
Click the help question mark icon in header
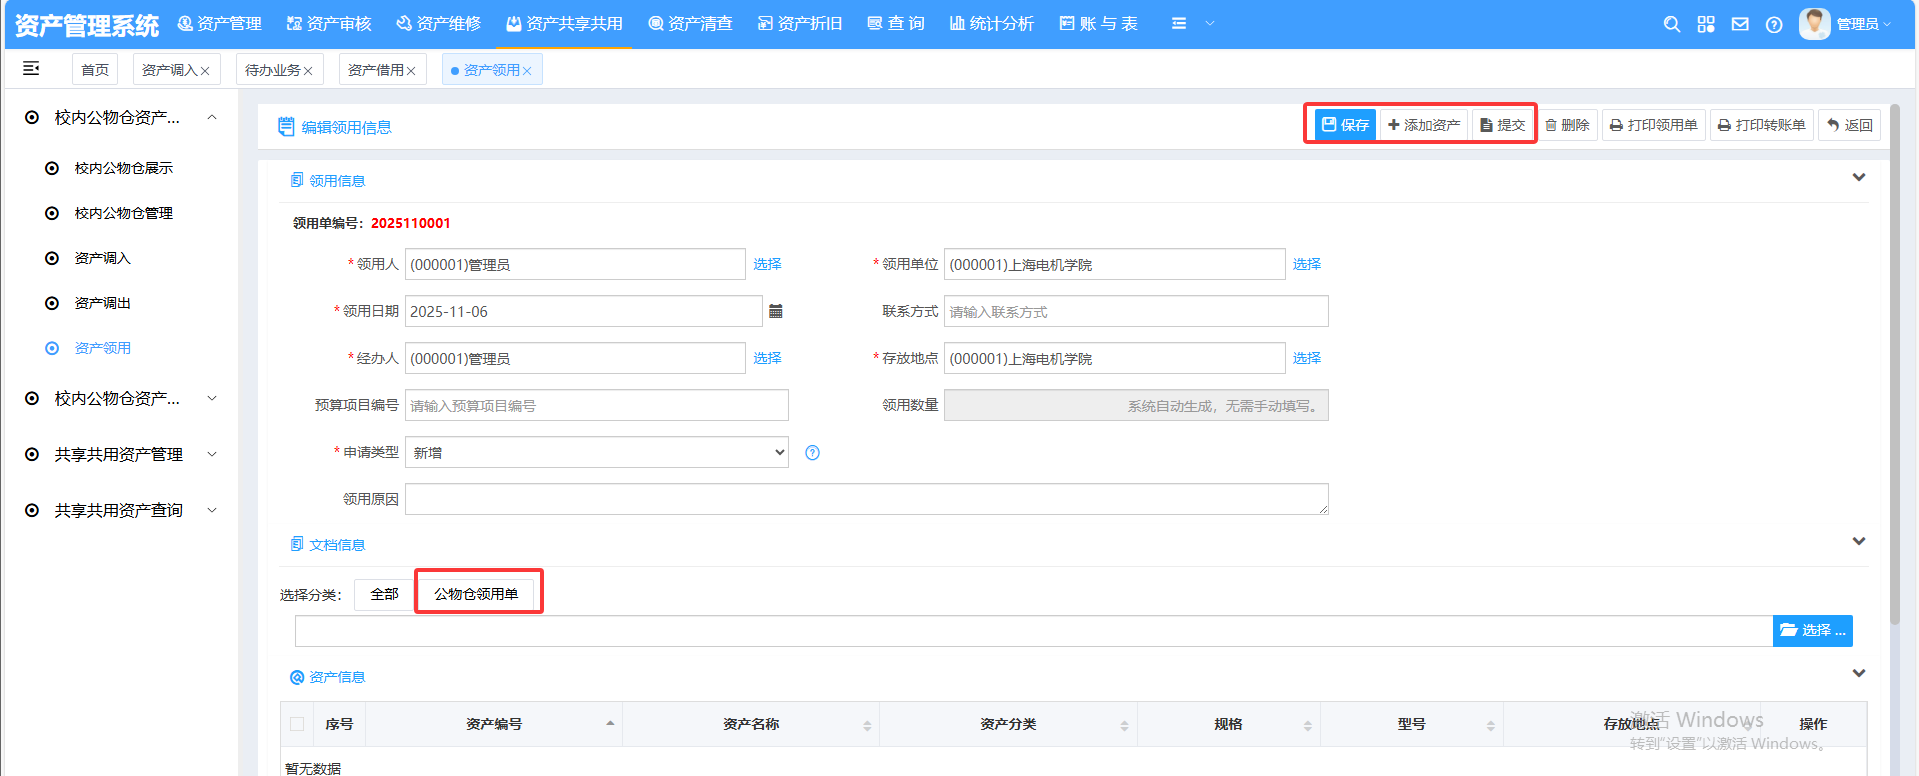[1774, 24]
